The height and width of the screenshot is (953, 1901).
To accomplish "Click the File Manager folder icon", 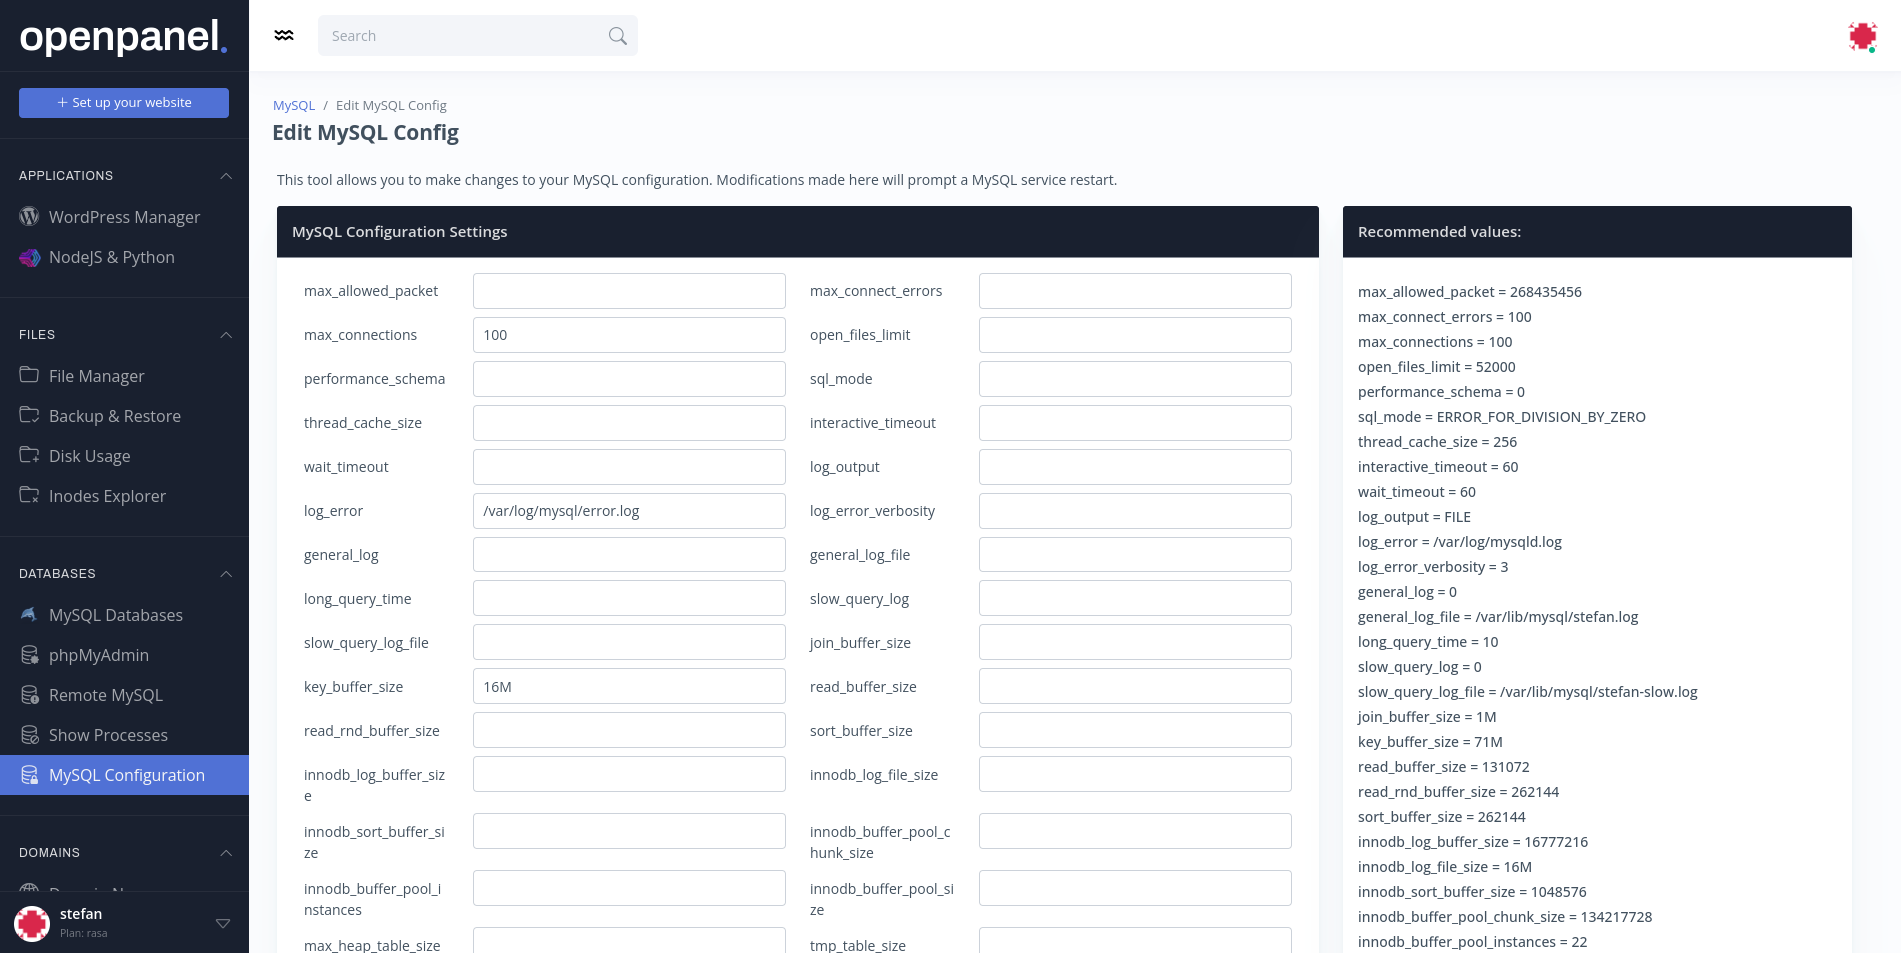I will click(29, 375).
